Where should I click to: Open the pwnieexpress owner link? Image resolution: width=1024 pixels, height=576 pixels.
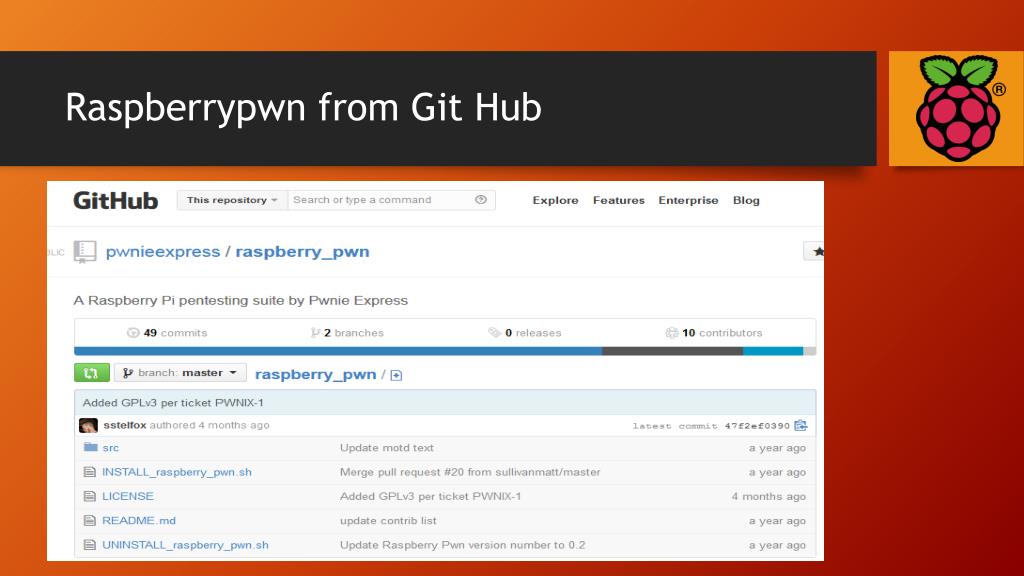pyautogui.click(x=163, y=251)
